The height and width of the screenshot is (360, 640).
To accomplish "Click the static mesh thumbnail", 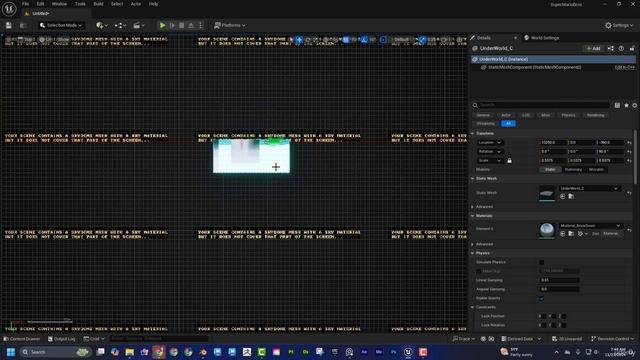I will tap(547, 193).
